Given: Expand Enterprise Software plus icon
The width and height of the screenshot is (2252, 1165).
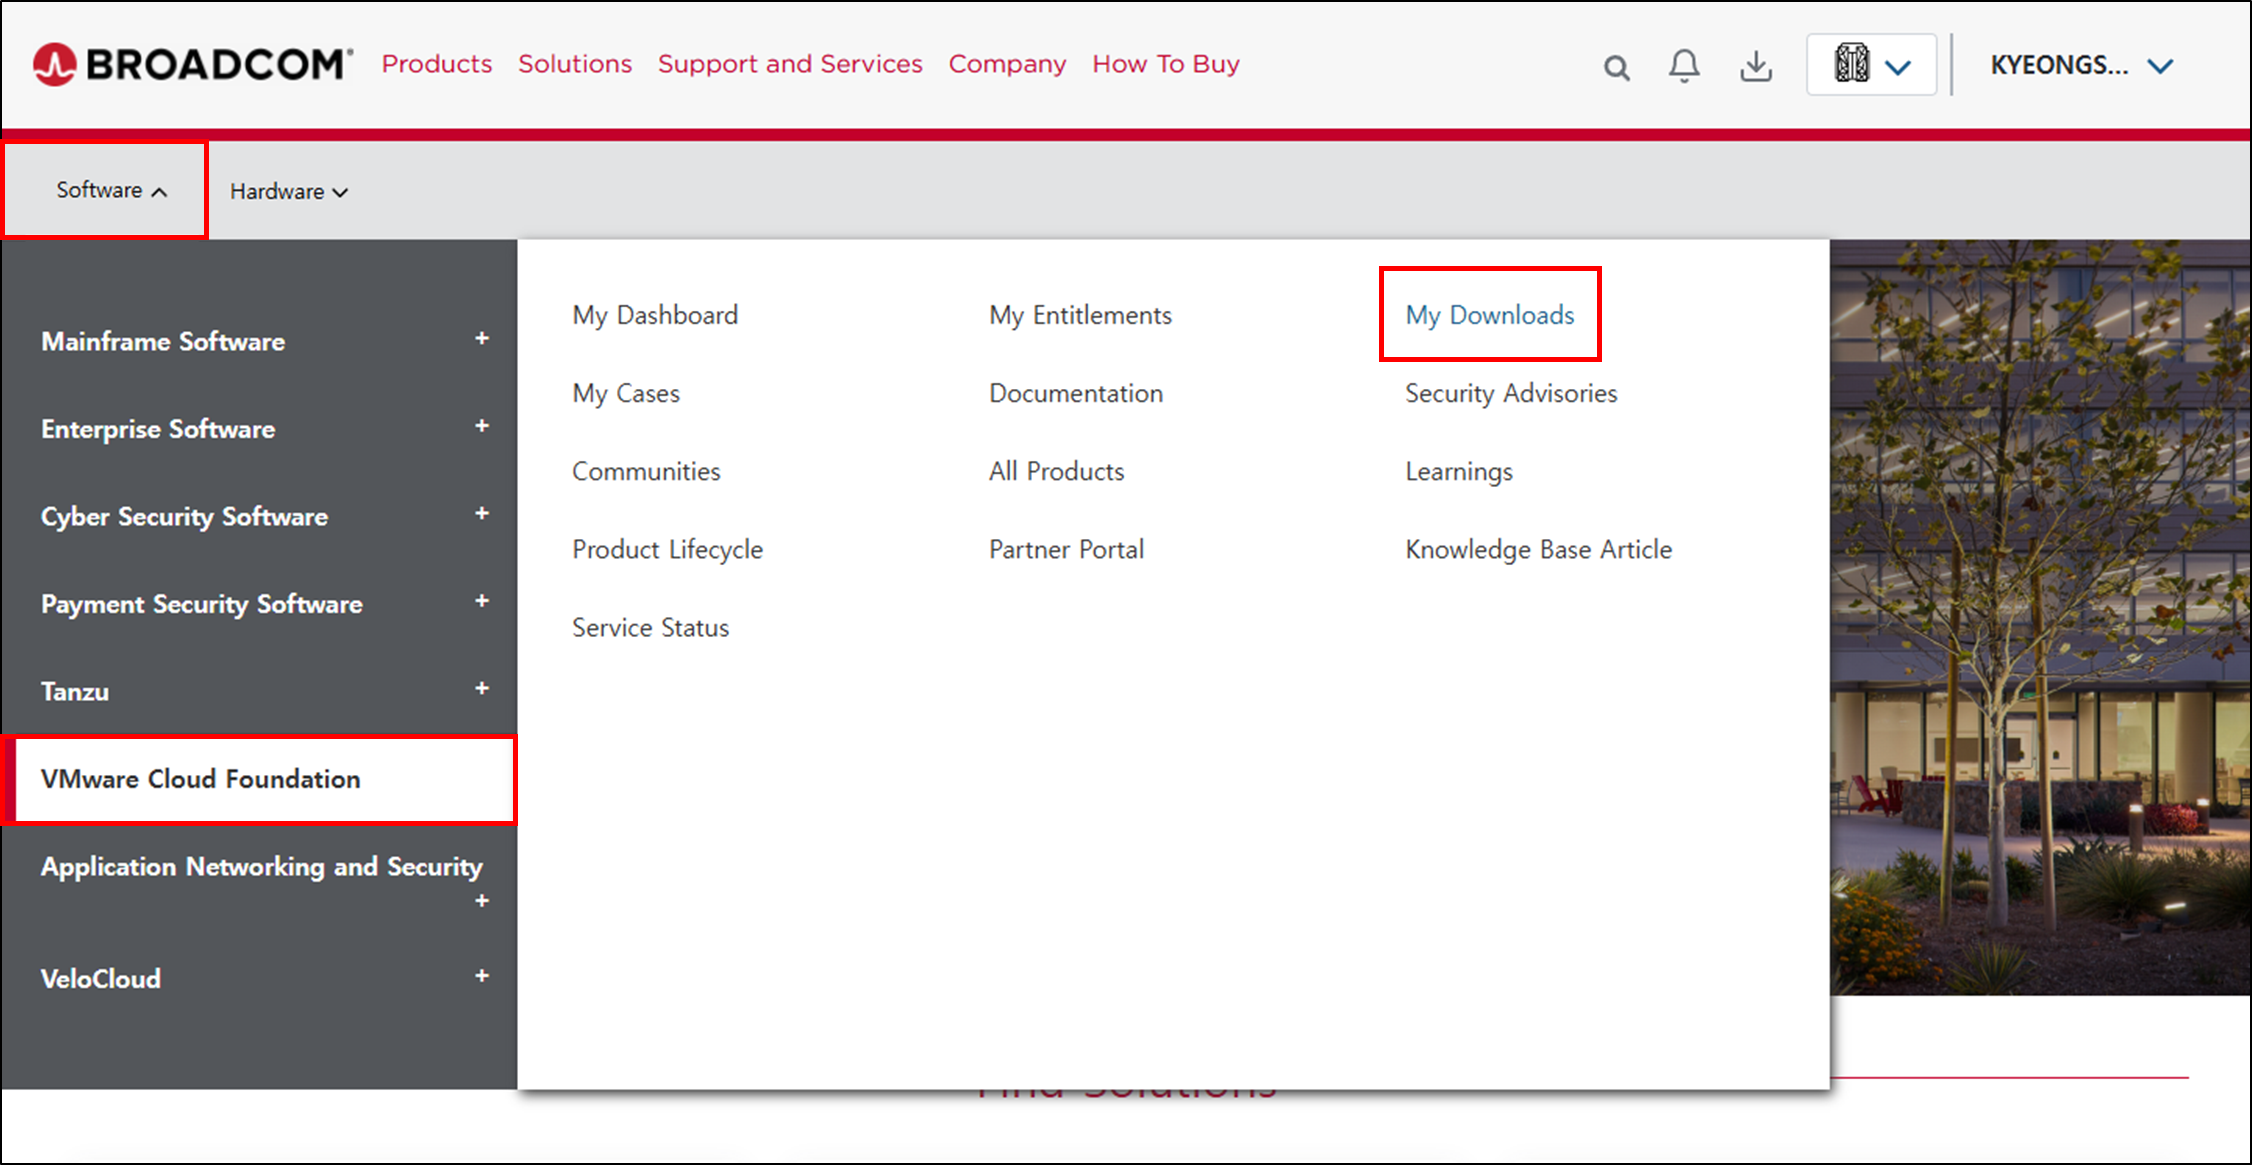Looking at the screenshot, I should (482, 427).
